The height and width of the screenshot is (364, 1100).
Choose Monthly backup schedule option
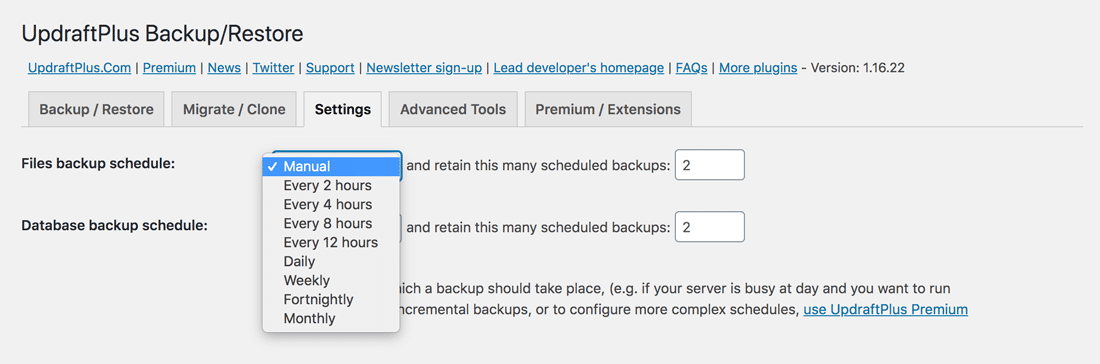[331, 318]
